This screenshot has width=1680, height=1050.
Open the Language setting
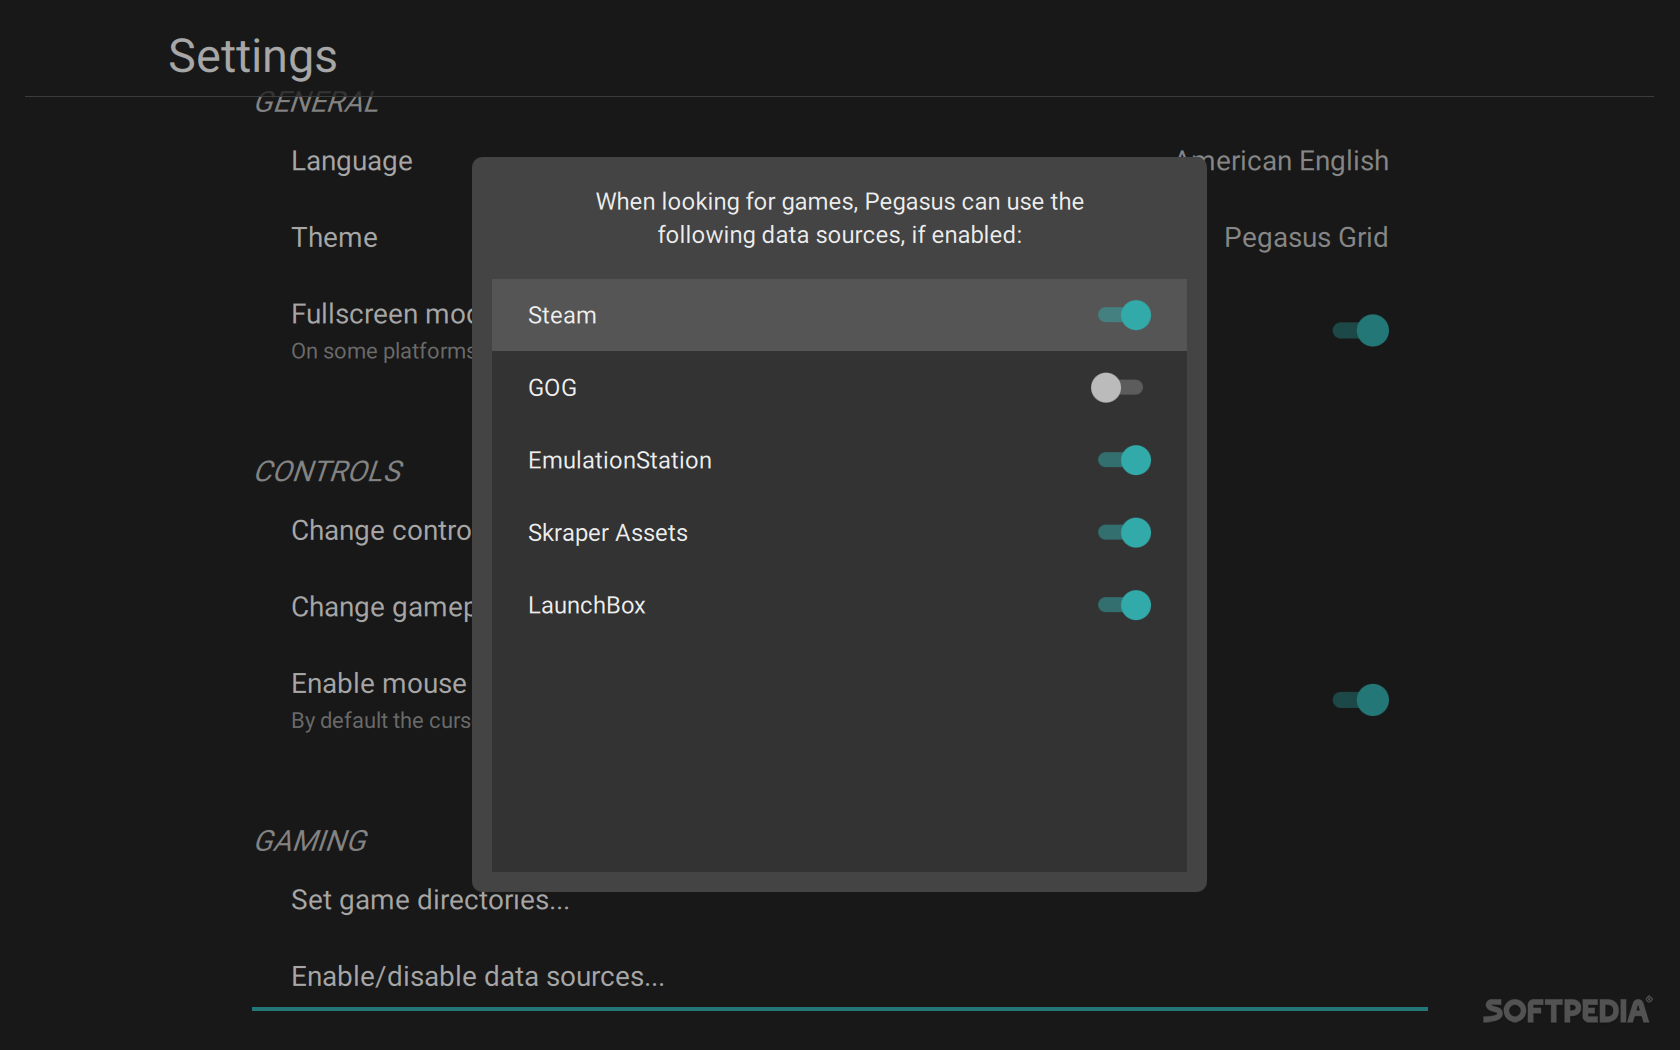point(352,161)
